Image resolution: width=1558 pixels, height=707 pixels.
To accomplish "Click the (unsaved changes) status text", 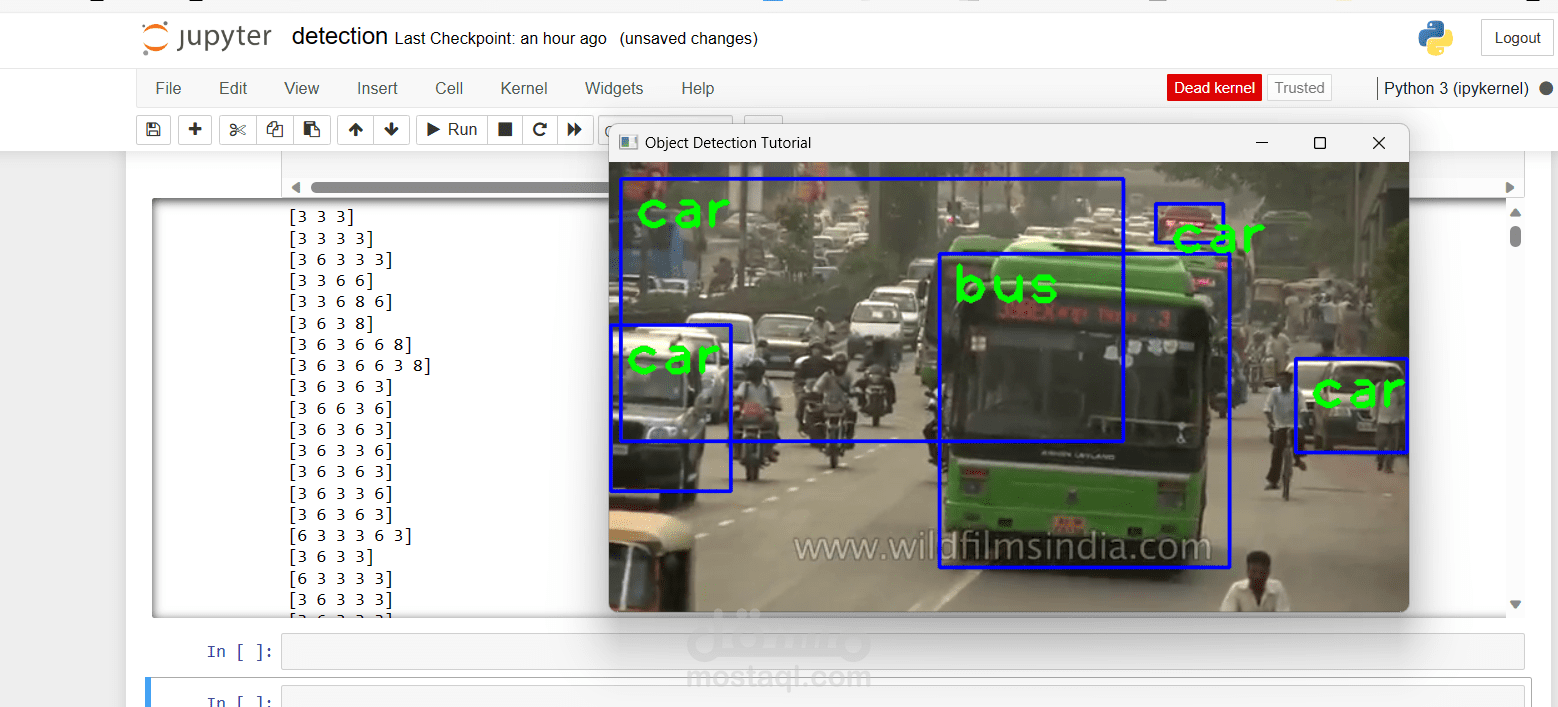I will pyautogui.click(x=688, y=39).
